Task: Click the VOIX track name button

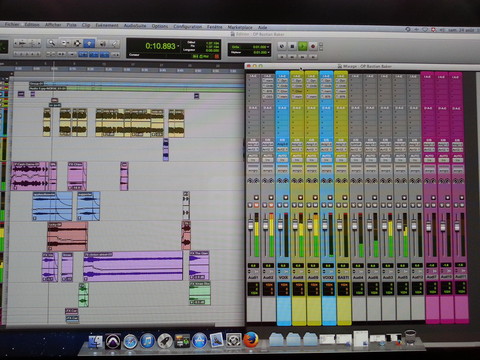Action: click(283, 277)
